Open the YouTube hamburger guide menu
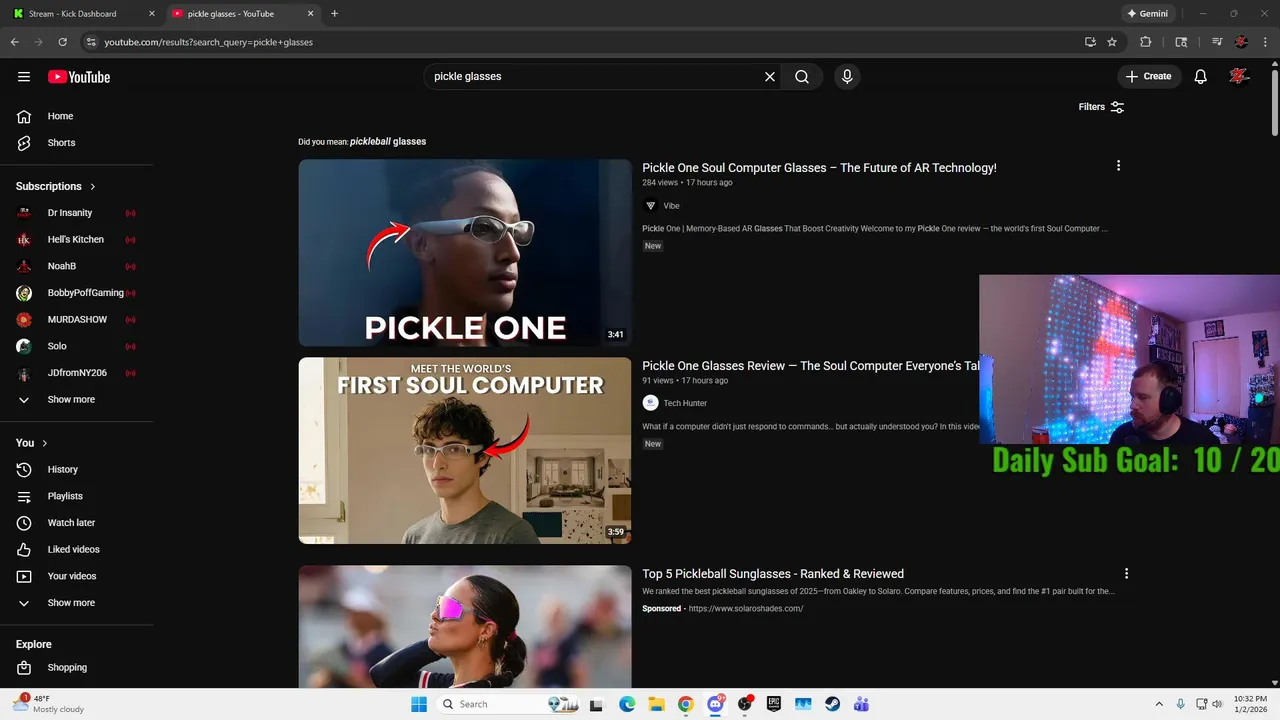This screenshot has width=1280, height=720. point(24,77)
